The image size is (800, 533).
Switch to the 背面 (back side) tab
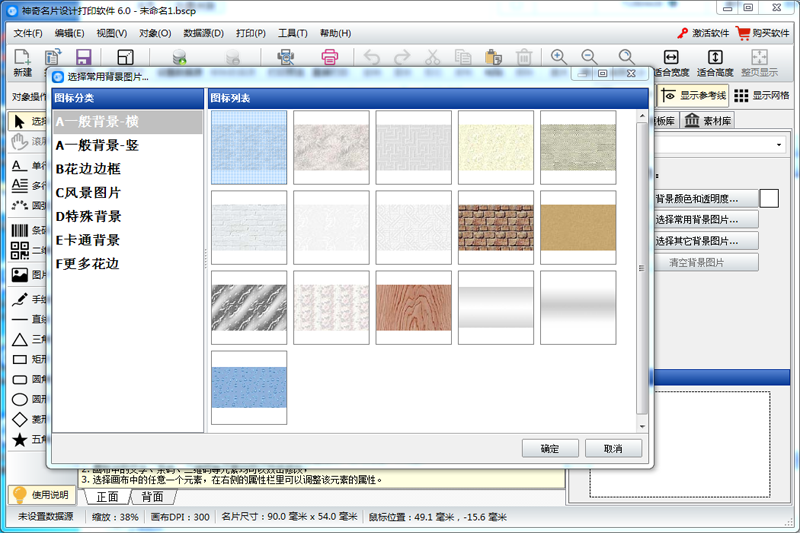pos(152,497)
